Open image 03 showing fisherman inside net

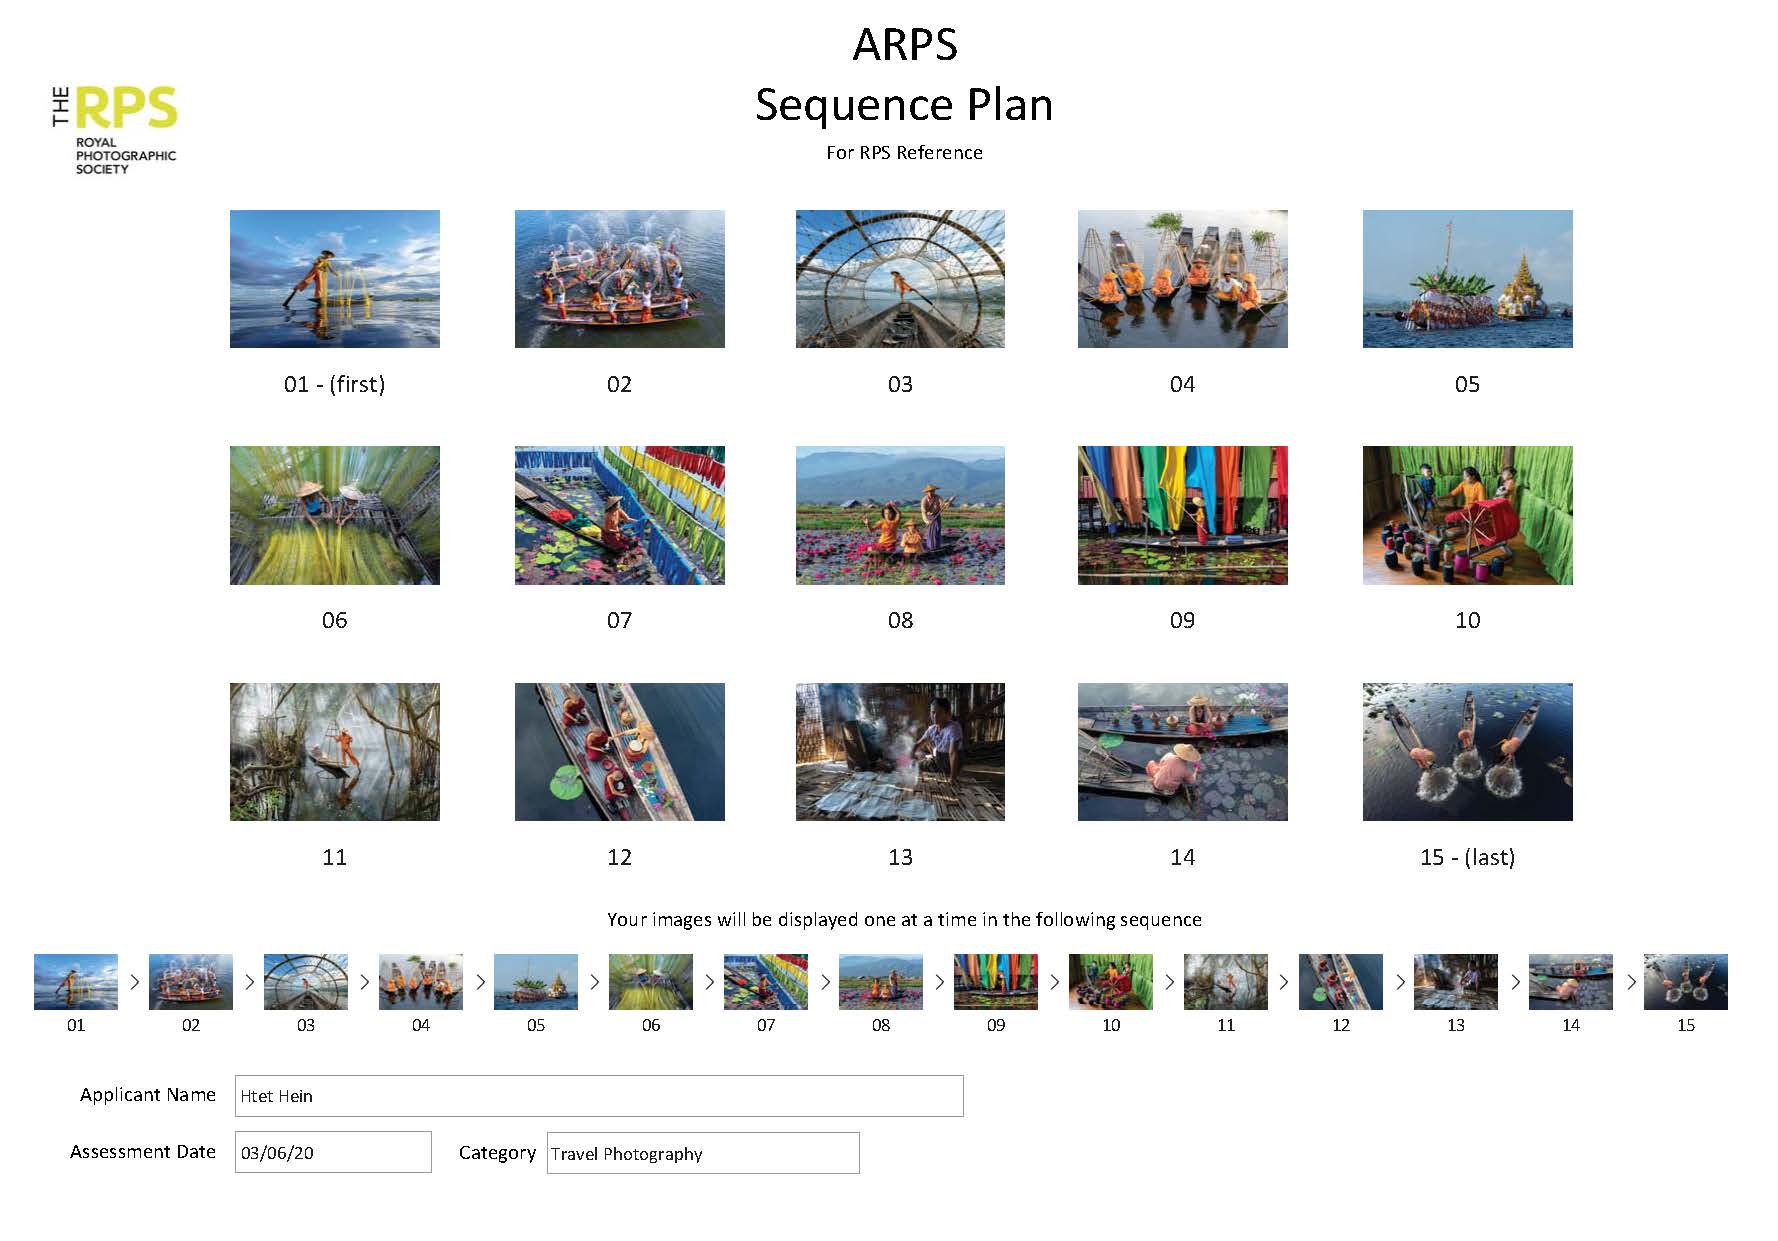[x=900, y=279]
